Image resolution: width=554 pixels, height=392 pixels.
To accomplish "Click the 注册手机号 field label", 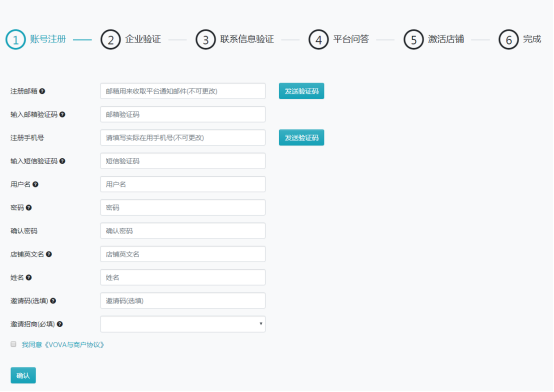I will (x=27, y=138).
